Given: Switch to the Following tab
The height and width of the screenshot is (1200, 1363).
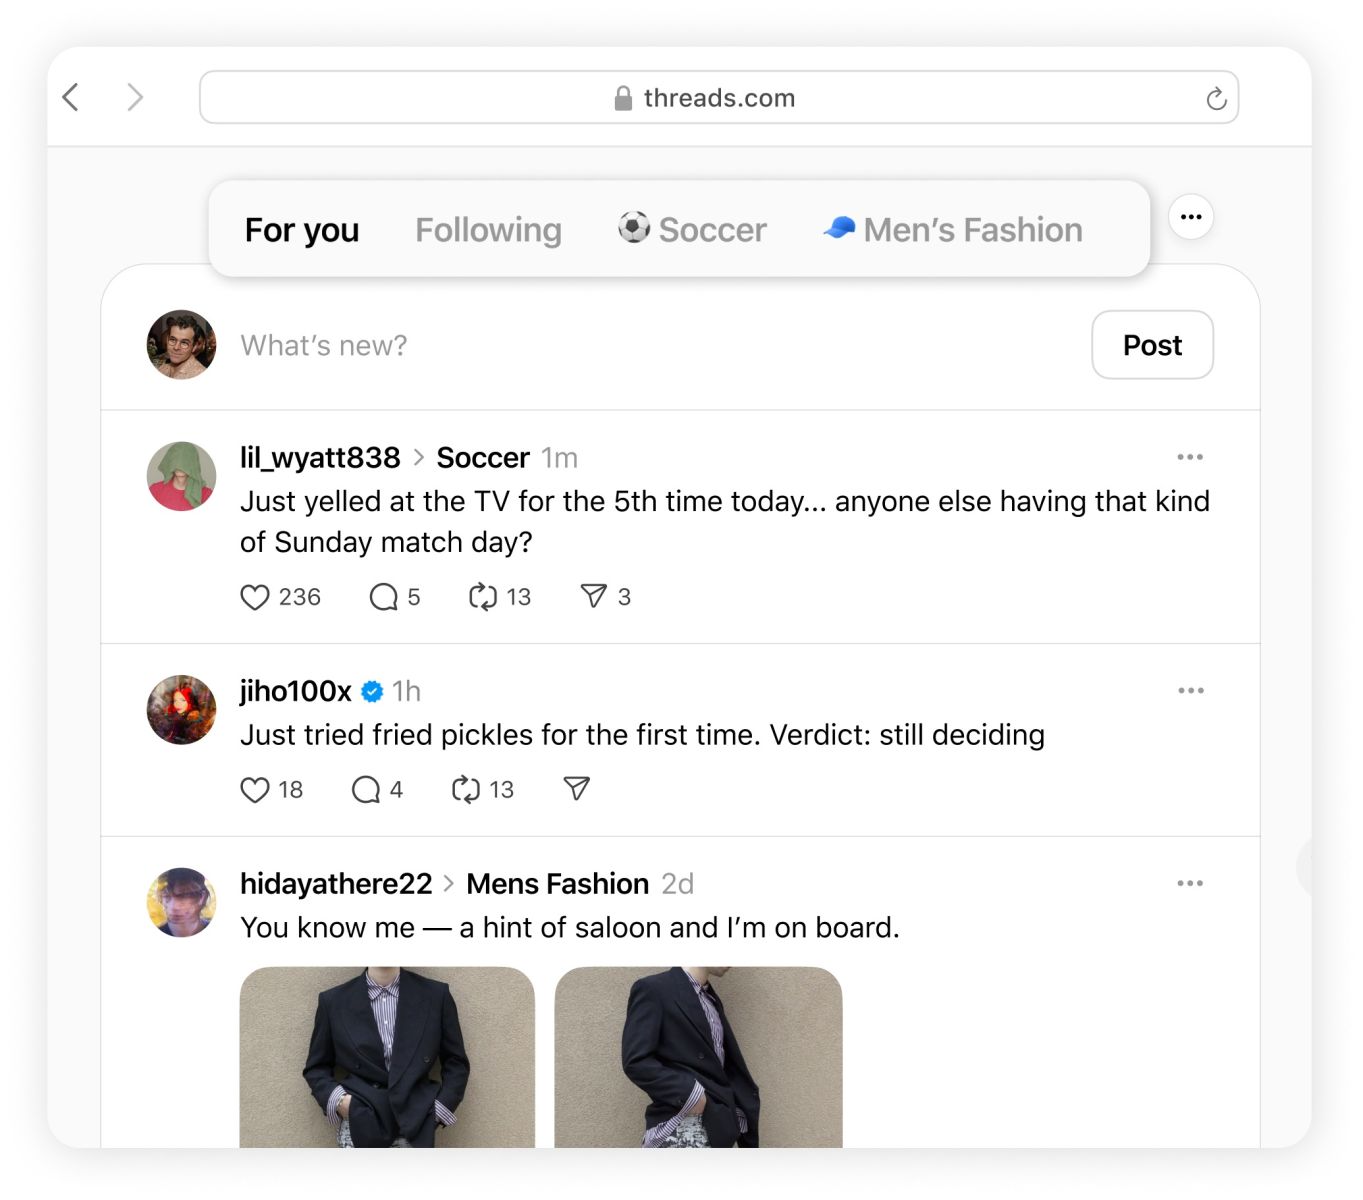Looking at the screenshot, I should [x=488, y=230].
